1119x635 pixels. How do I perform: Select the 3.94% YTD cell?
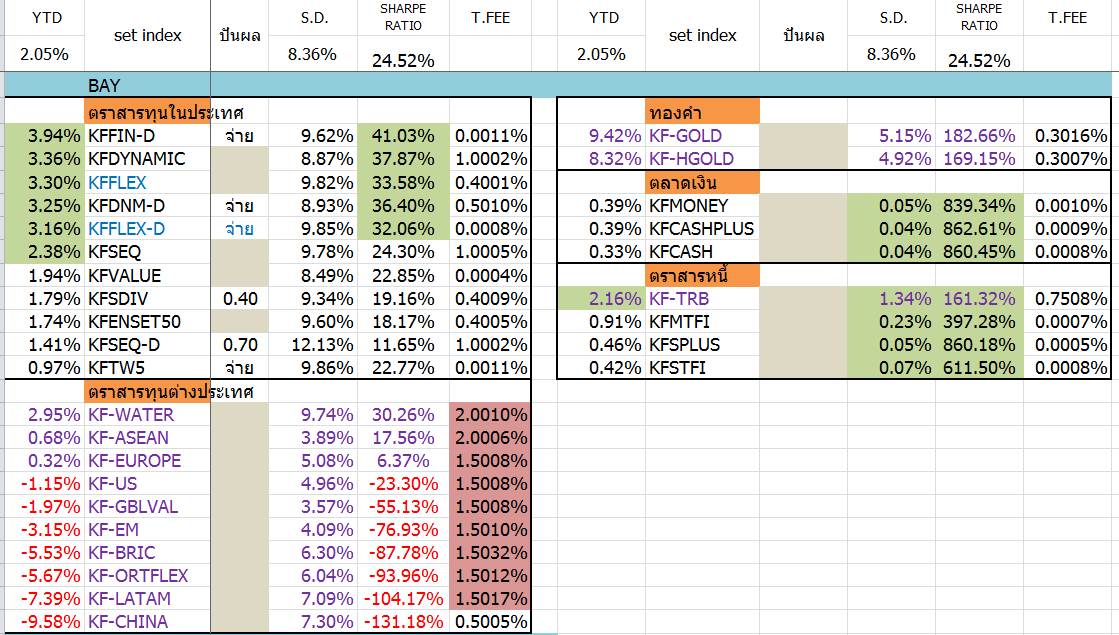point(44,136)
